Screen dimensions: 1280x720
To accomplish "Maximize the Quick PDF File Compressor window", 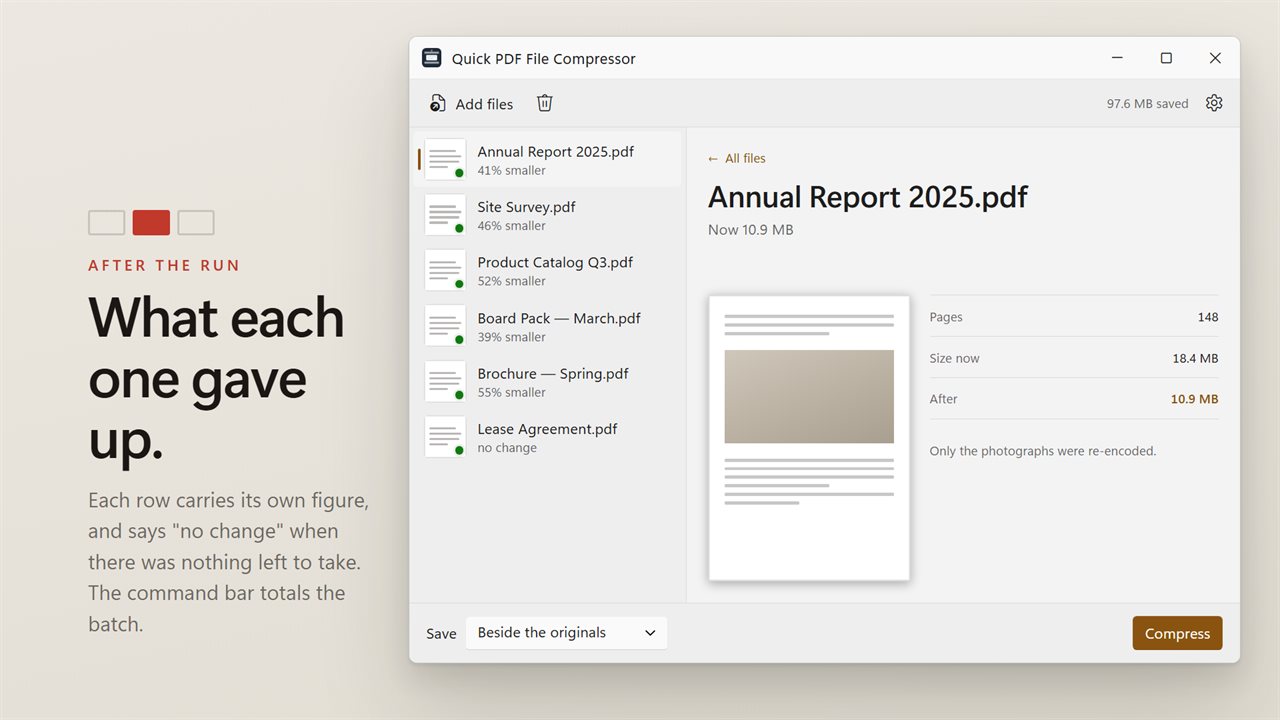I will click(x=1166, y=58).
